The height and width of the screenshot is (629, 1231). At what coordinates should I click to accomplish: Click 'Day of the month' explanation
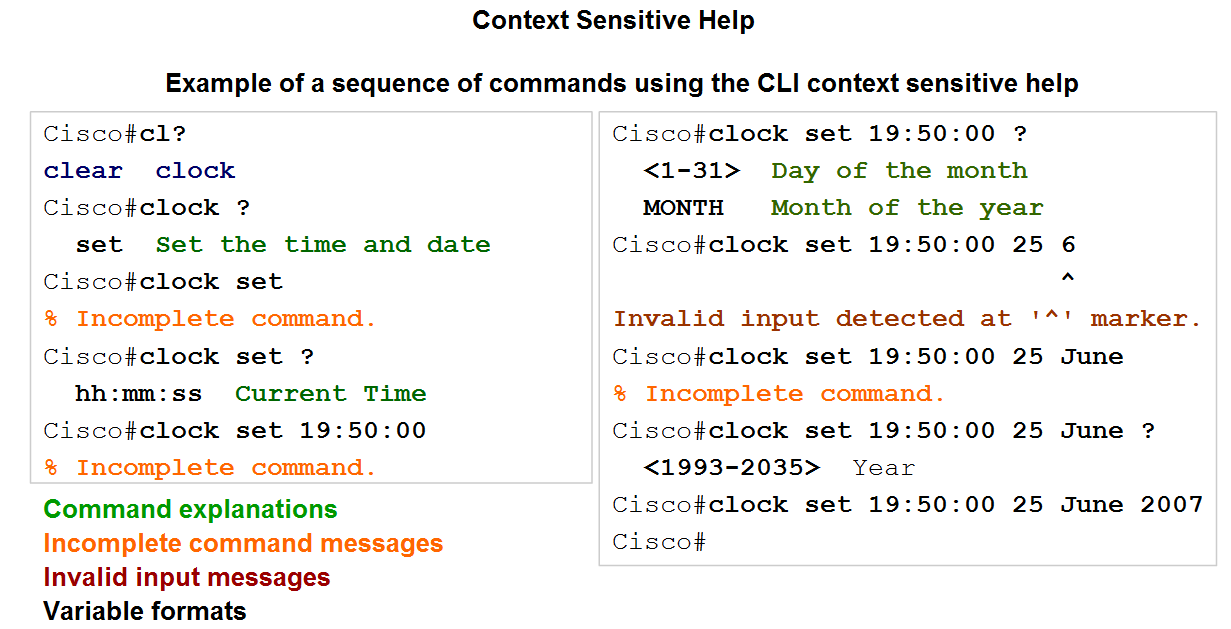pyautogui.click(x=899, y=171)
